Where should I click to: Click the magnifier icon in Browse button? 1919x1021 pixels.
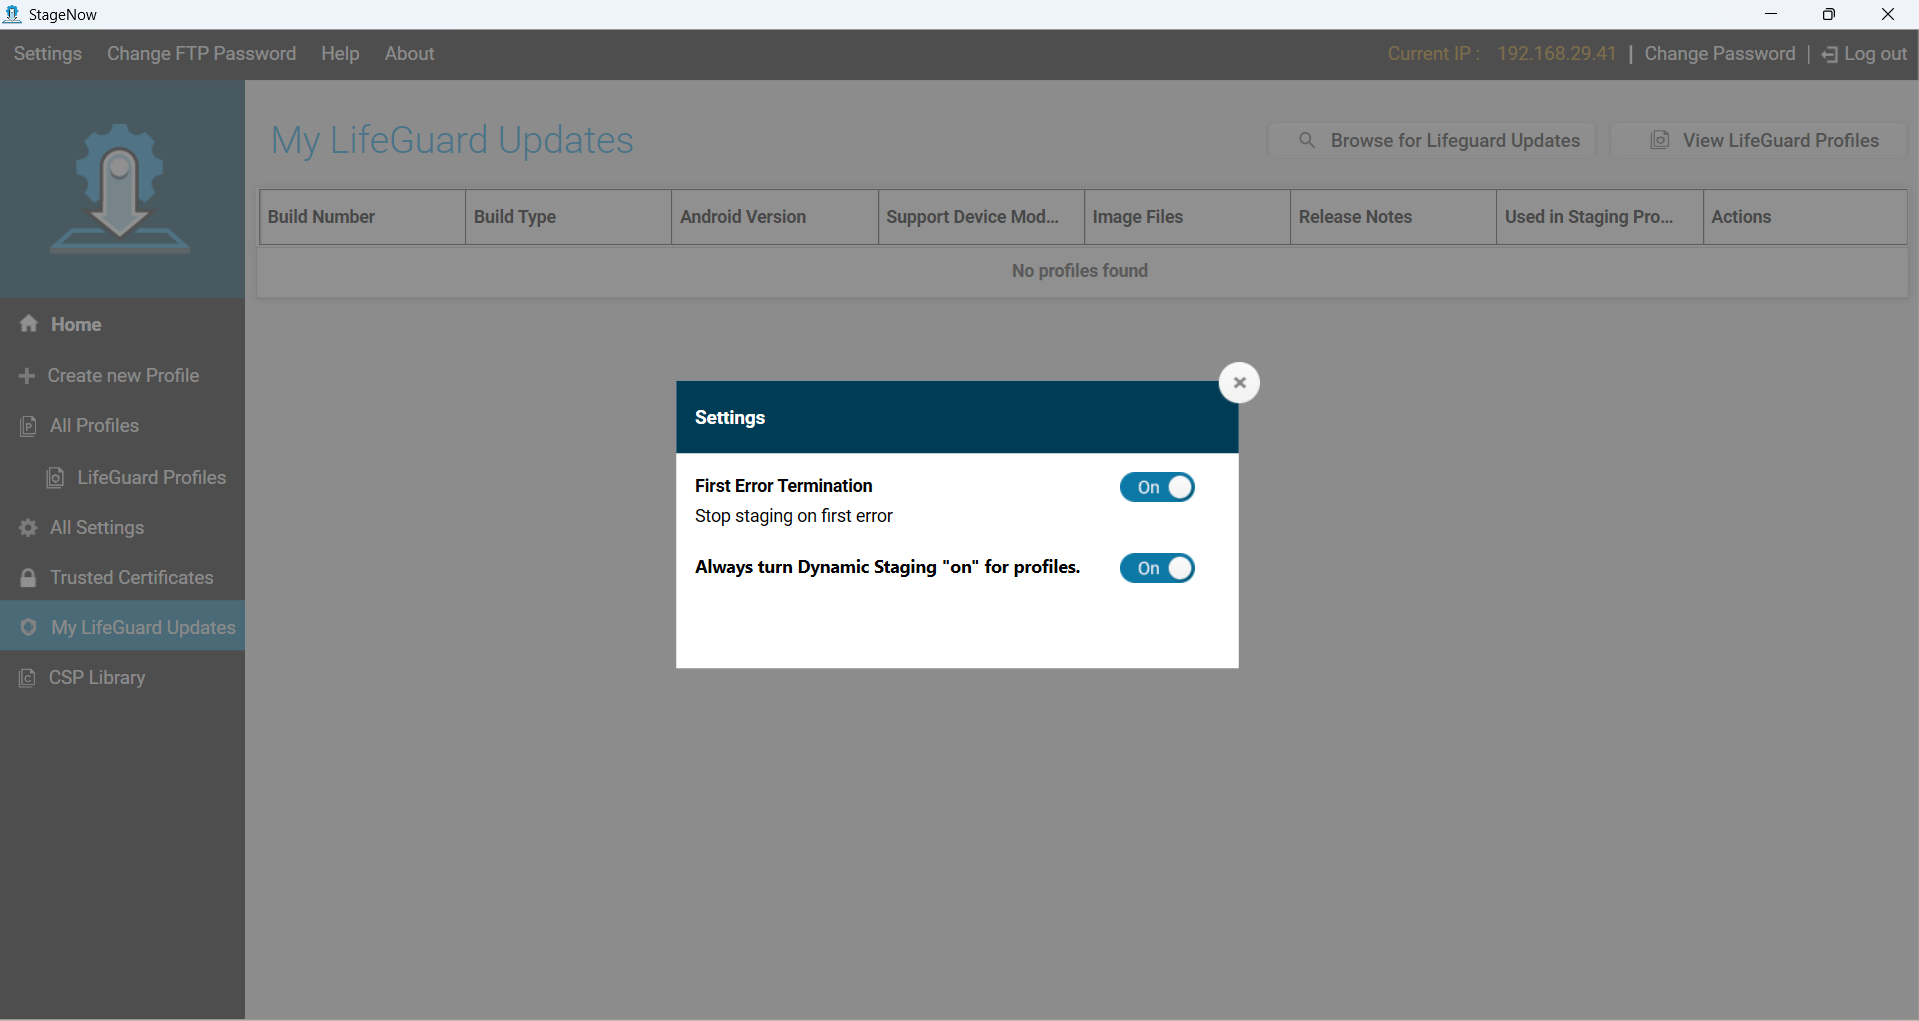pos(1307,140)
